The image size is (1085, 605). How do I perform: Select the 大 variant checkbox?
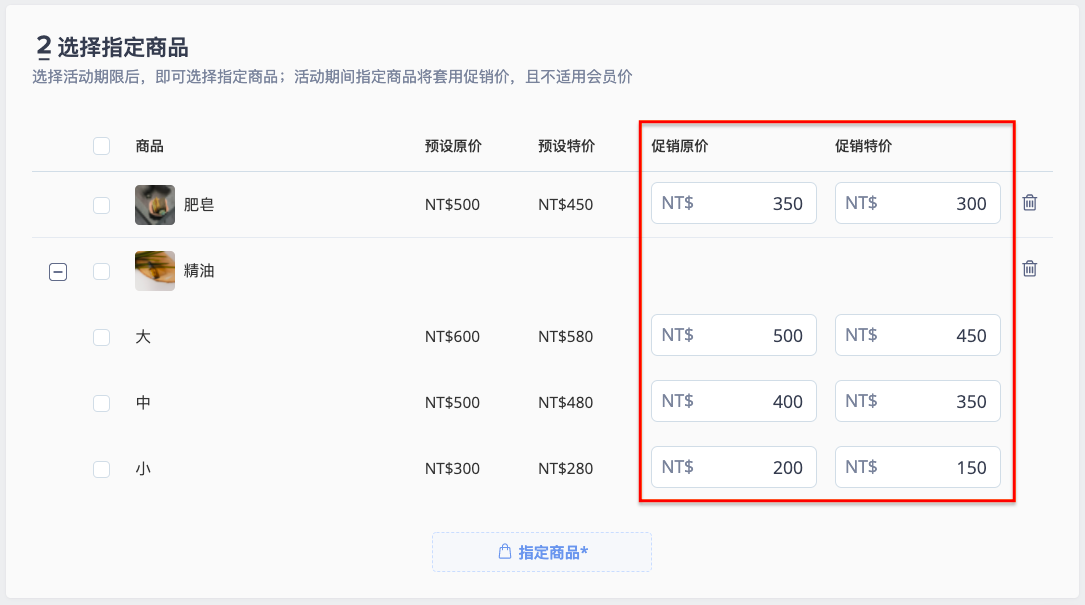pyautogui.click(x=102, y=337)
